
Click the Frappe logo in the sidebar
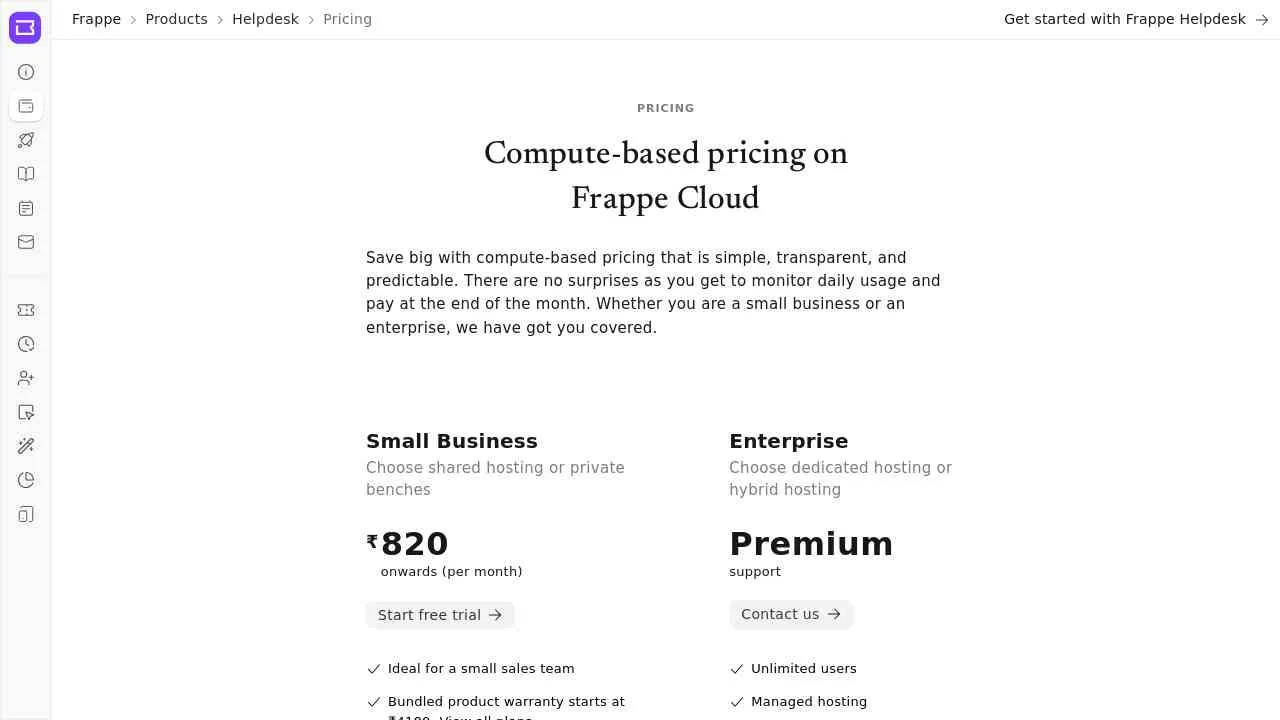coord(25,27)
